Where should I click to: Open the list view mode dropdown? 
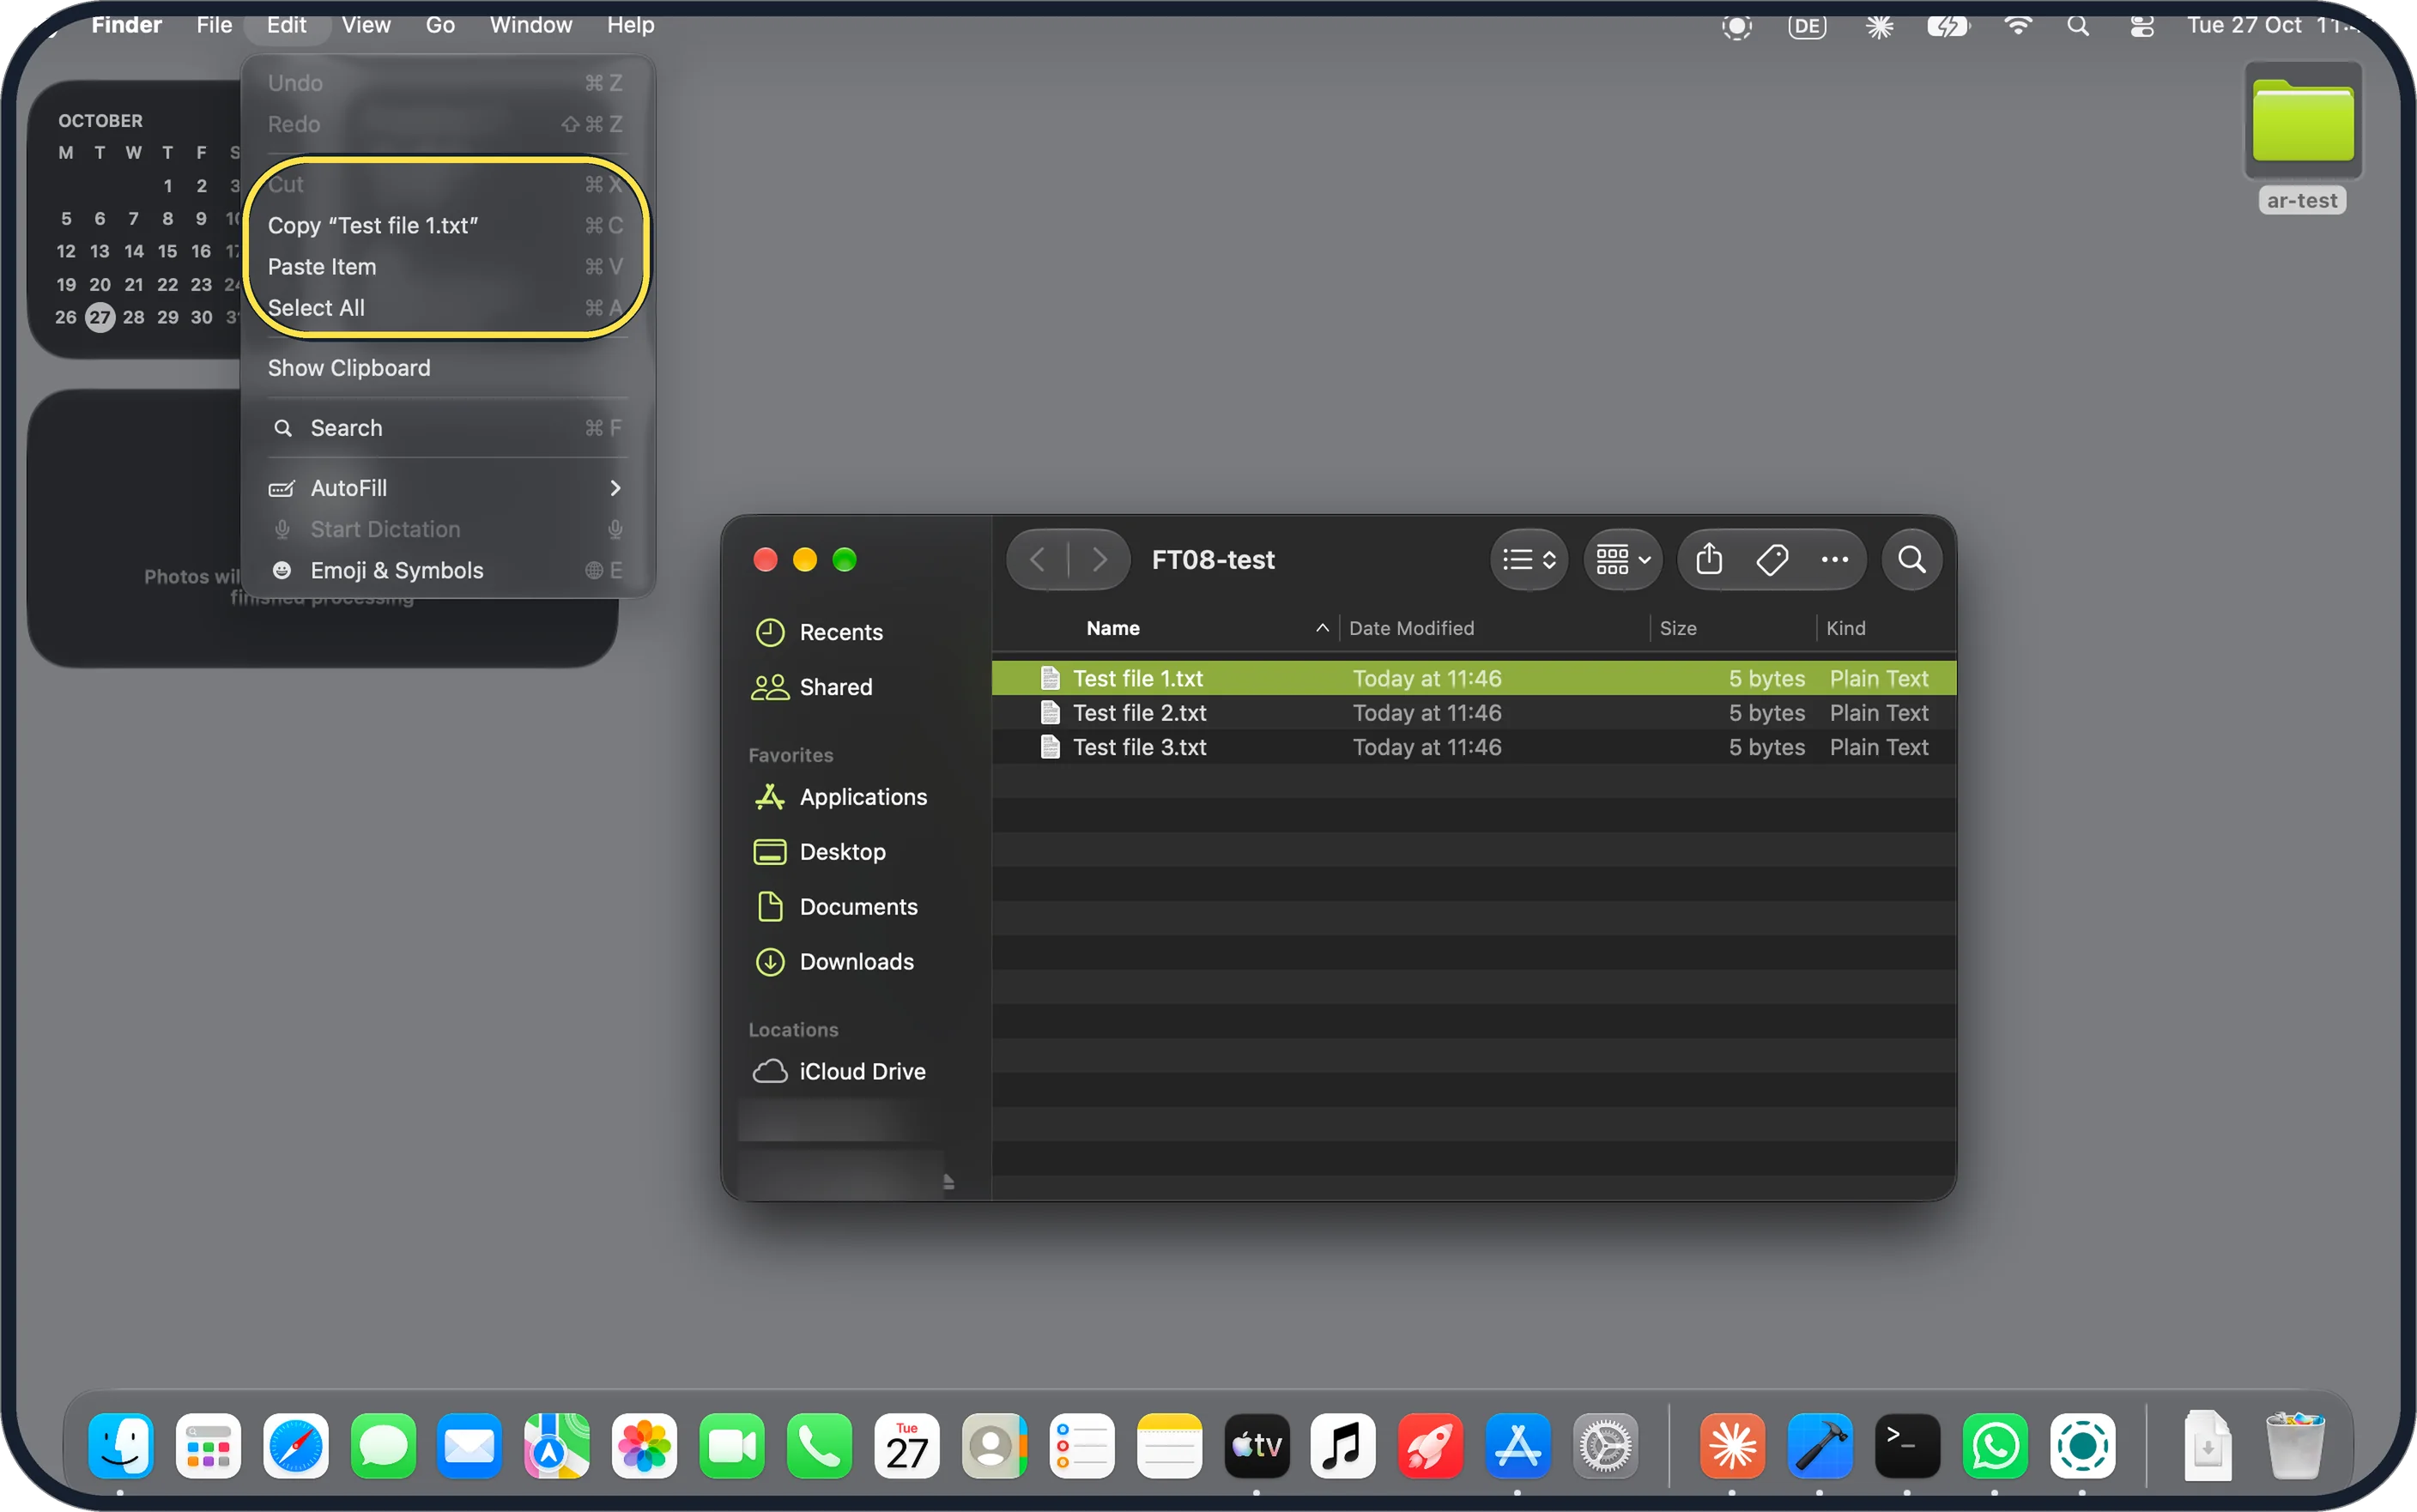point(1529,559)
